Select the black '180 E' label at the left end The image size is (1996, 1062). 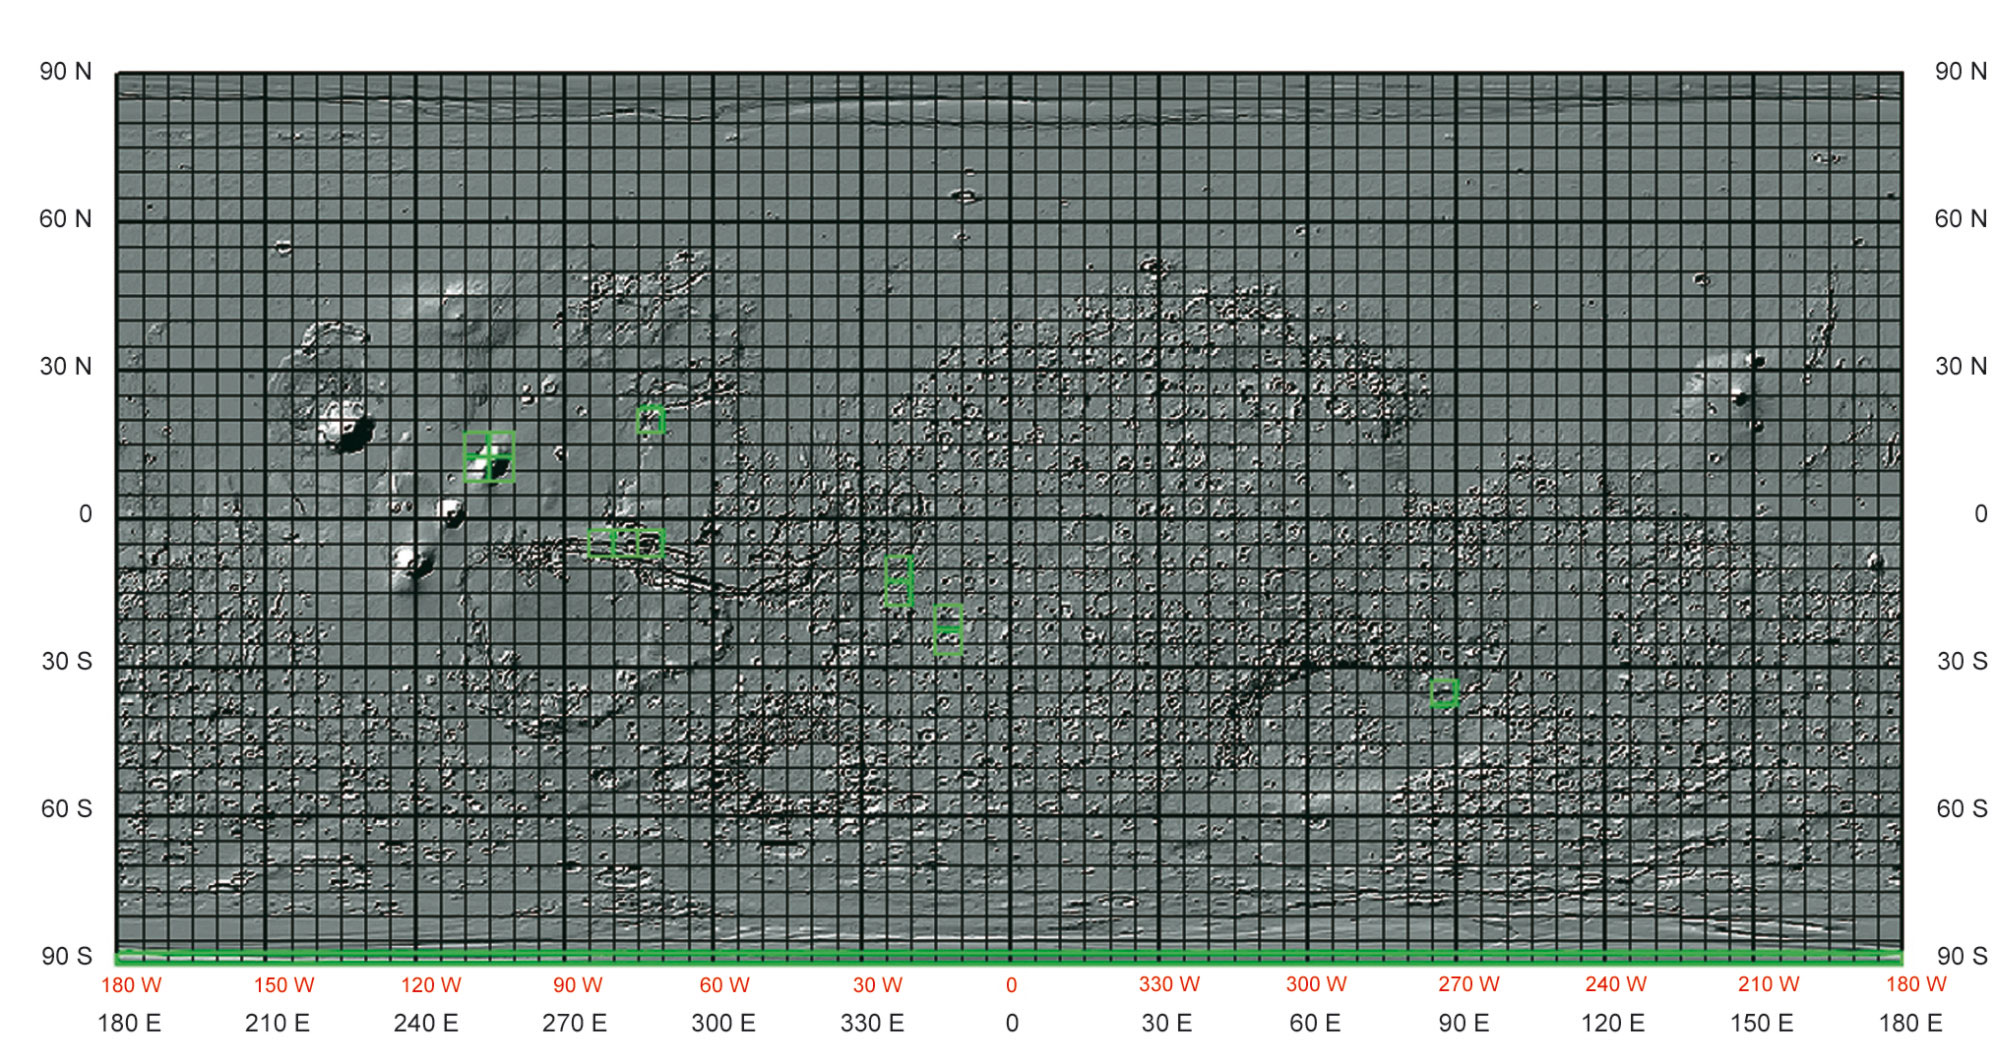point(129,1024)
